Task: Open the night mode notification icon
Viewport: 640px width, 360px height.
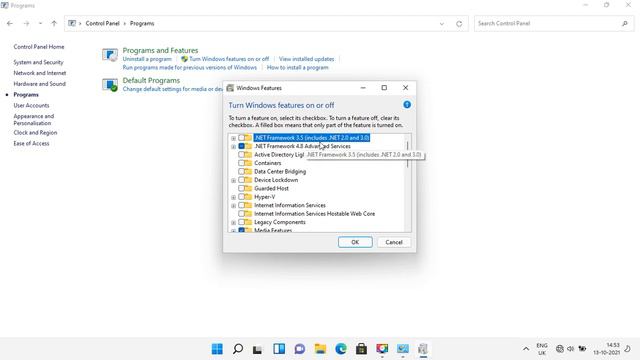Action: (x=627, y=349)
